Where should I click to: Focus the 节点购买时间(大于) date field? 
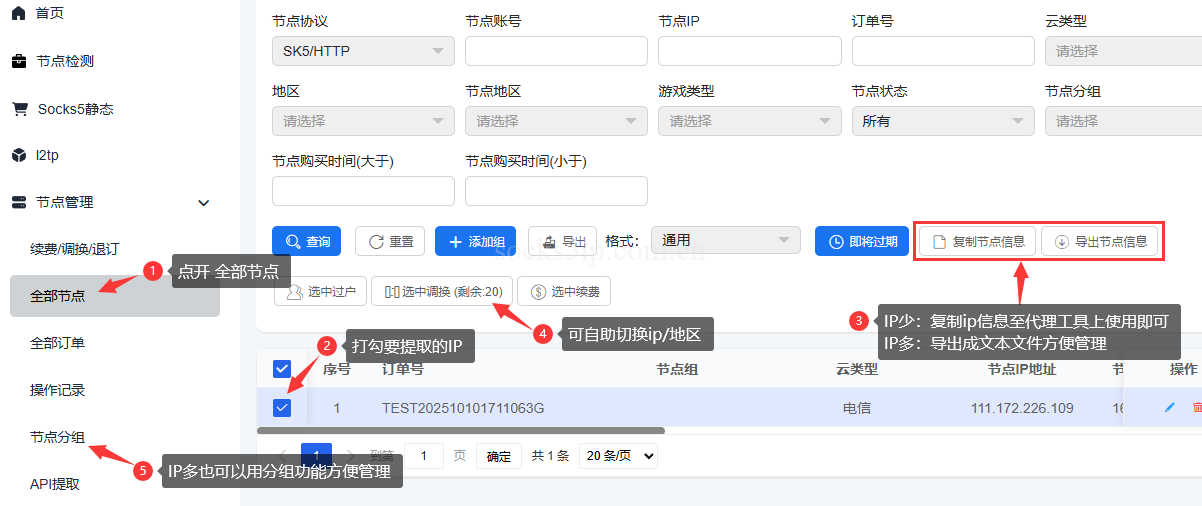pyautogui.click(x=363, y=191)
